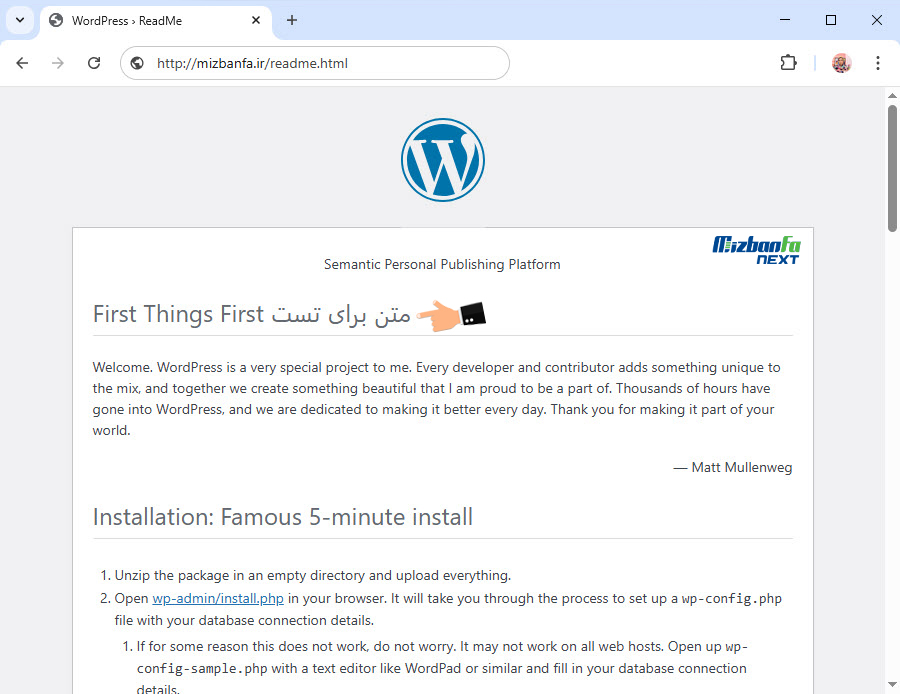Open the wp-admin/install.php link
900x694 pixels.
(218, 599)
